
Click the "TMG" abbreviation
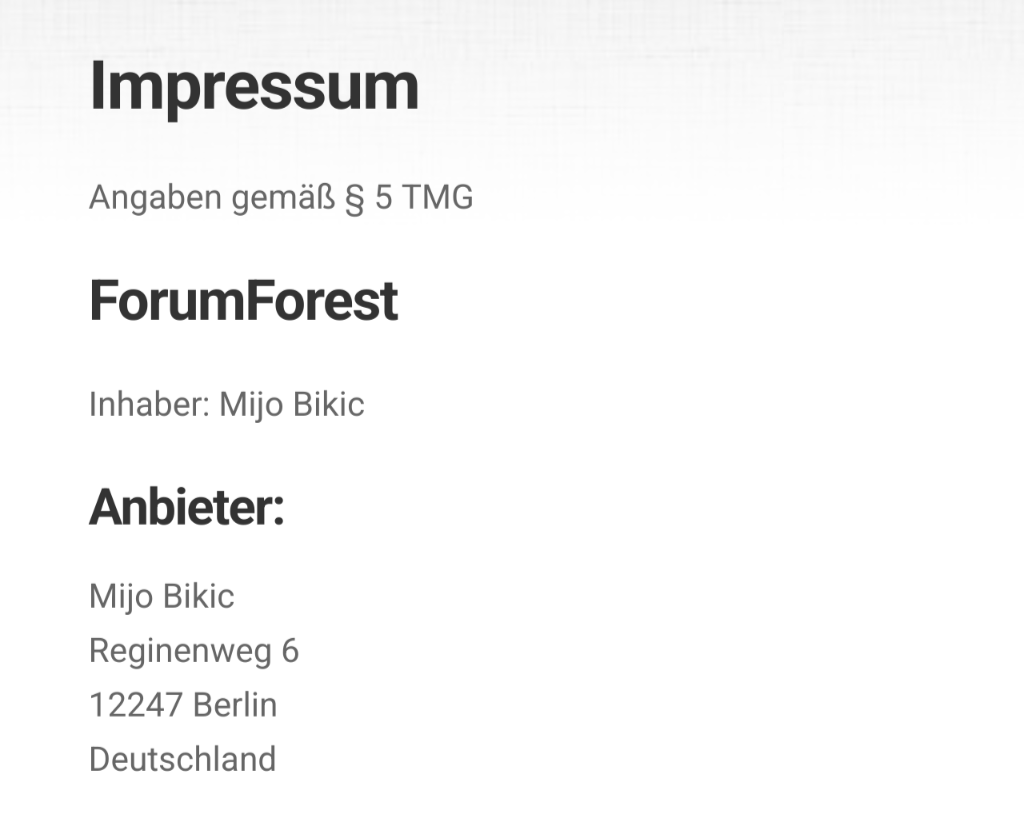pyautogui.click(x=438, y=198)
